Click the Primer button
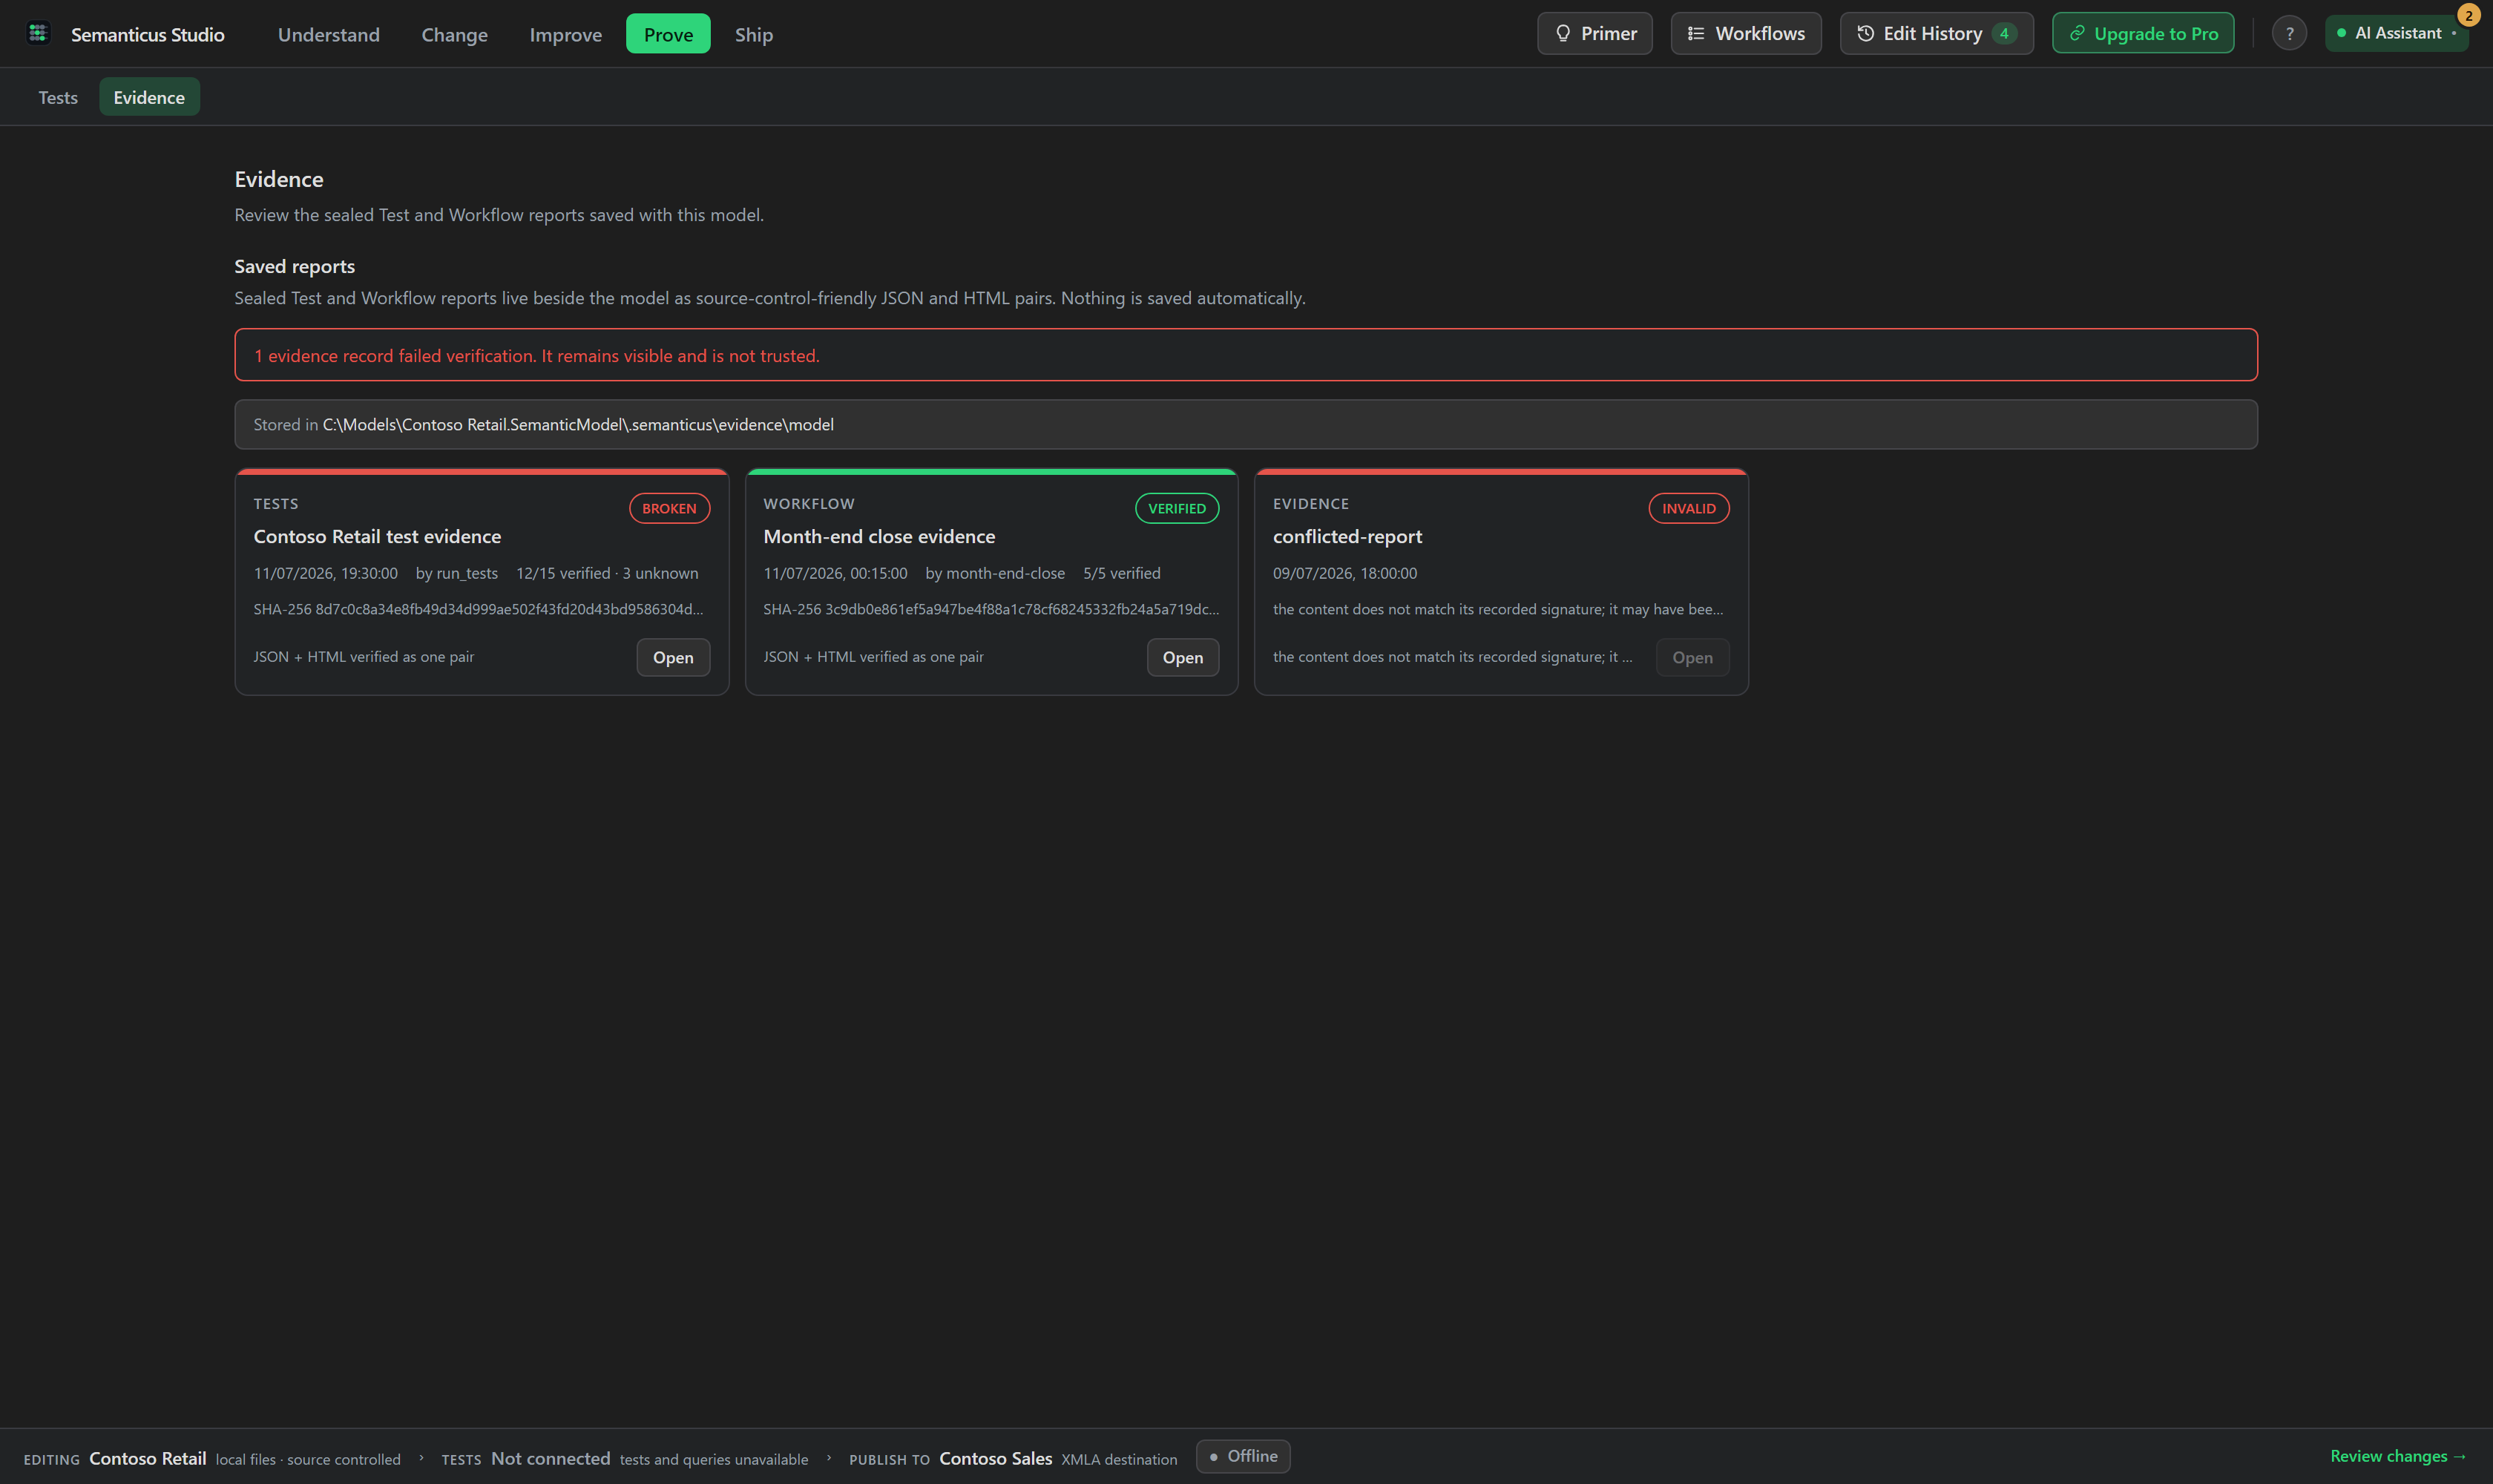The image size is (2493, 1484). [x=1595, y=33]
